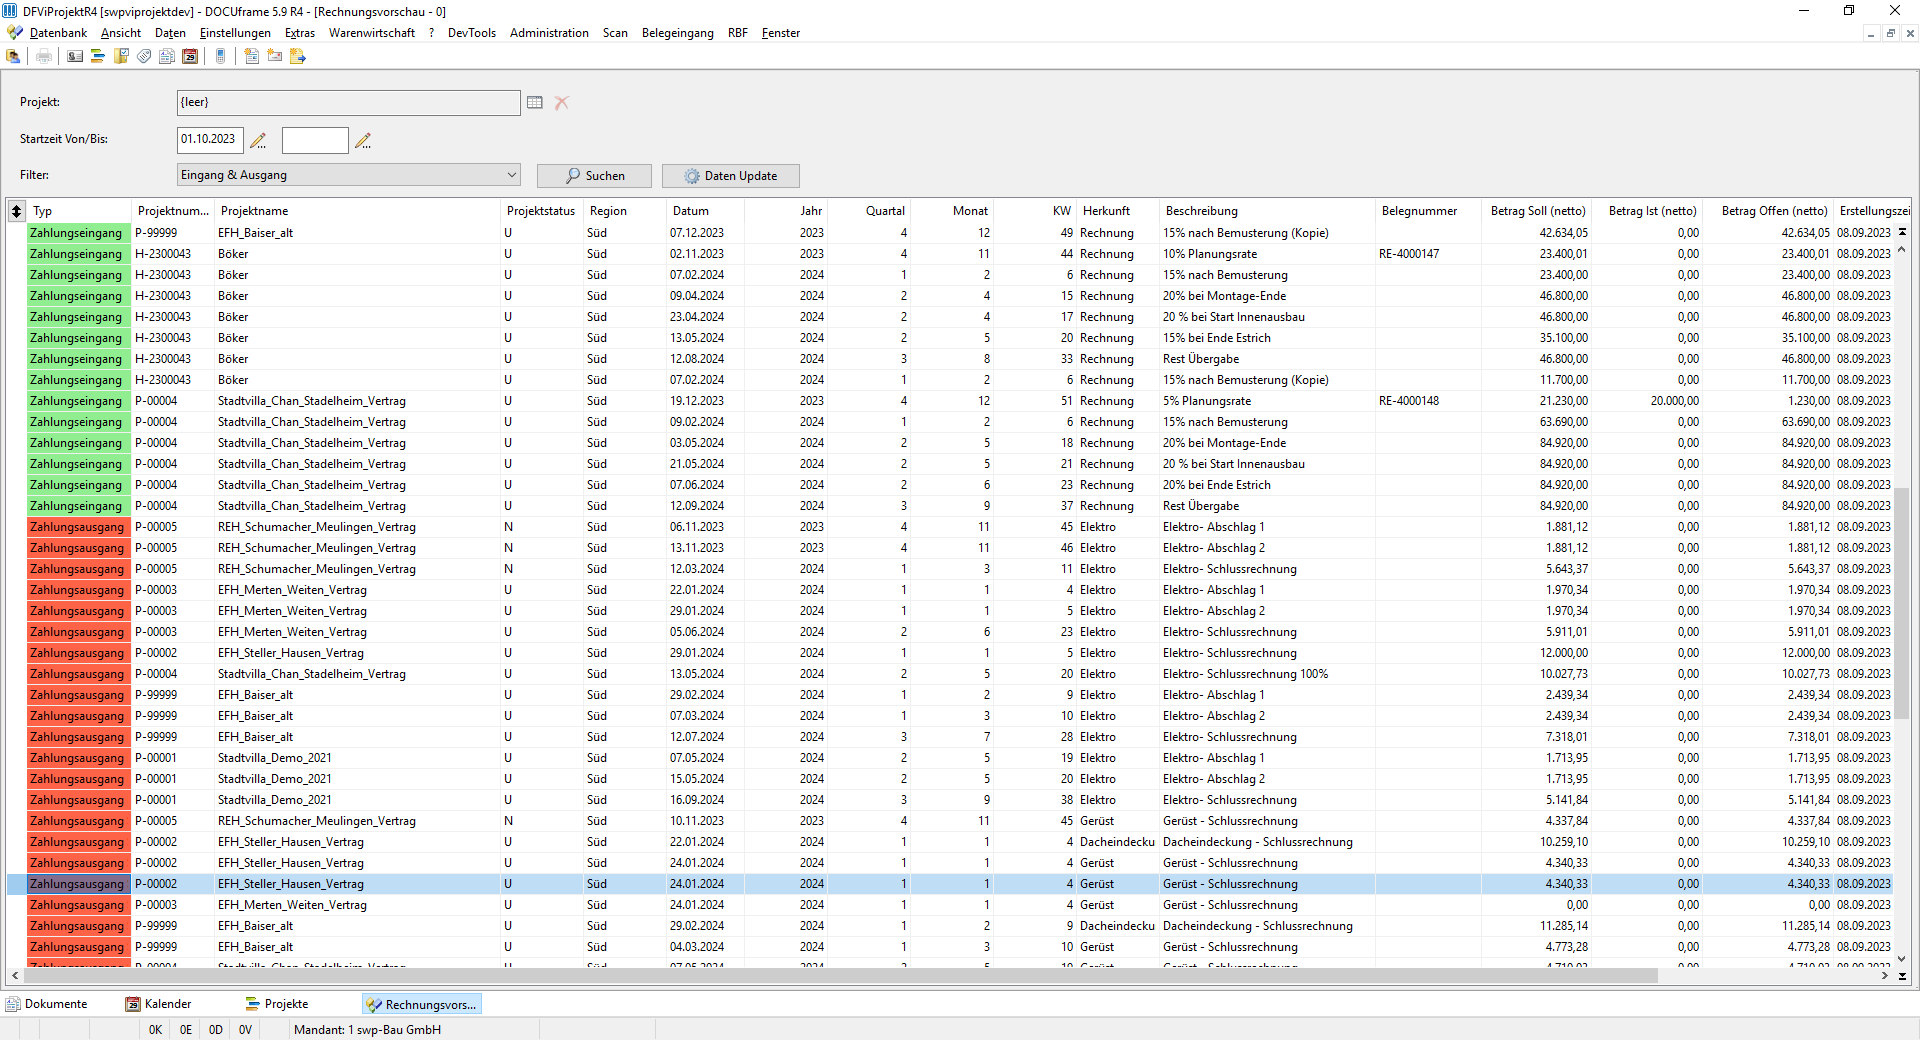Switch to the Kalender tab
Screen dimensions: 1920x1040
158,1004
